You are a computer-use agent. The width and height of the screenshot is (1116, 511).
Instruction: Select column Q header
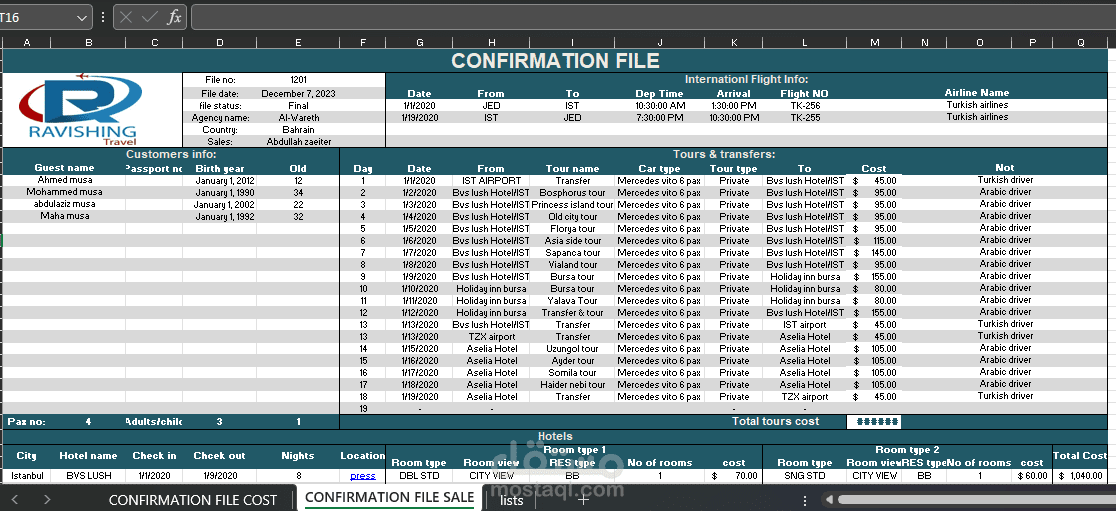click(x=1080, y=43)
